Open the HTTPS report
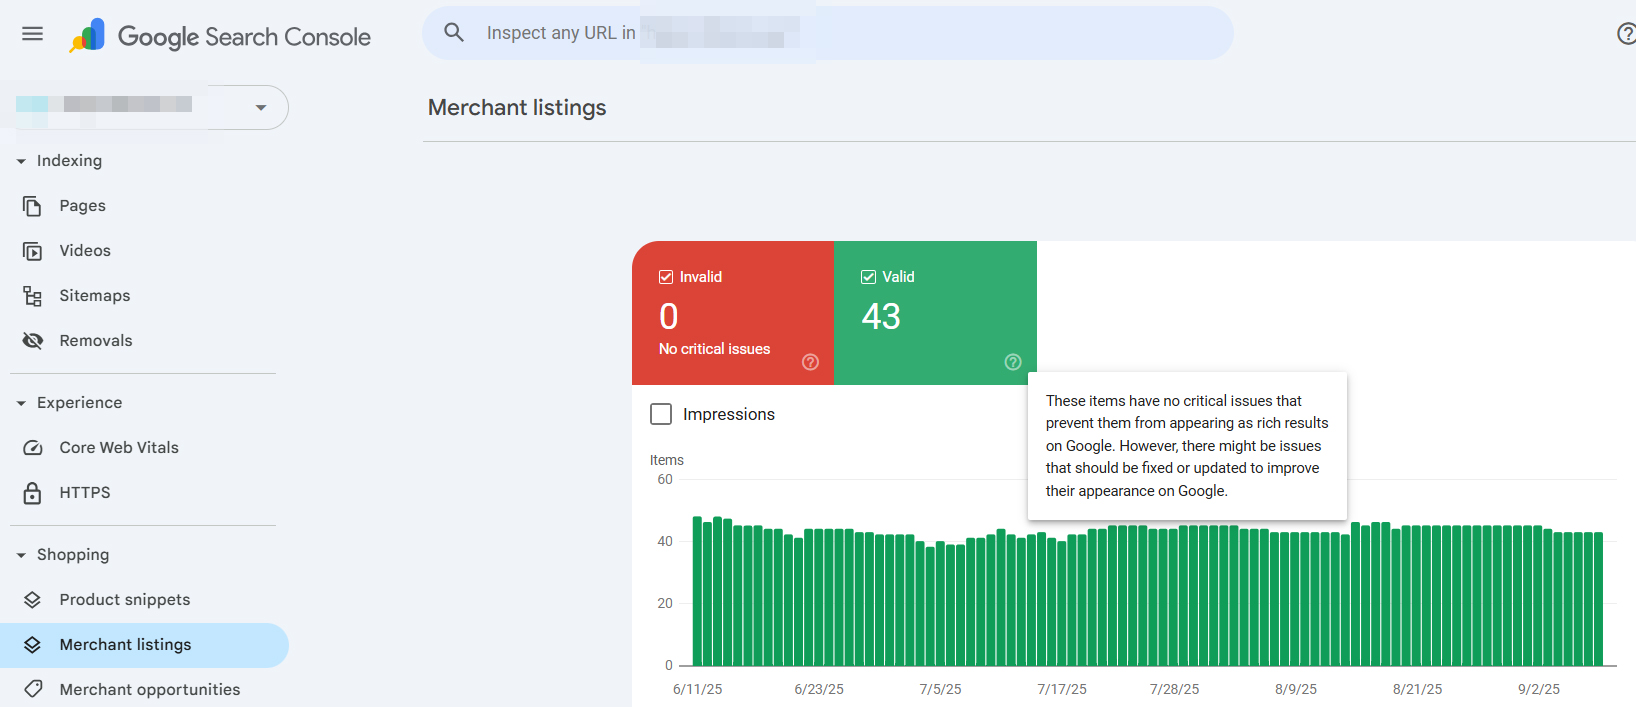1636x707 pixels. click(84, 493)
